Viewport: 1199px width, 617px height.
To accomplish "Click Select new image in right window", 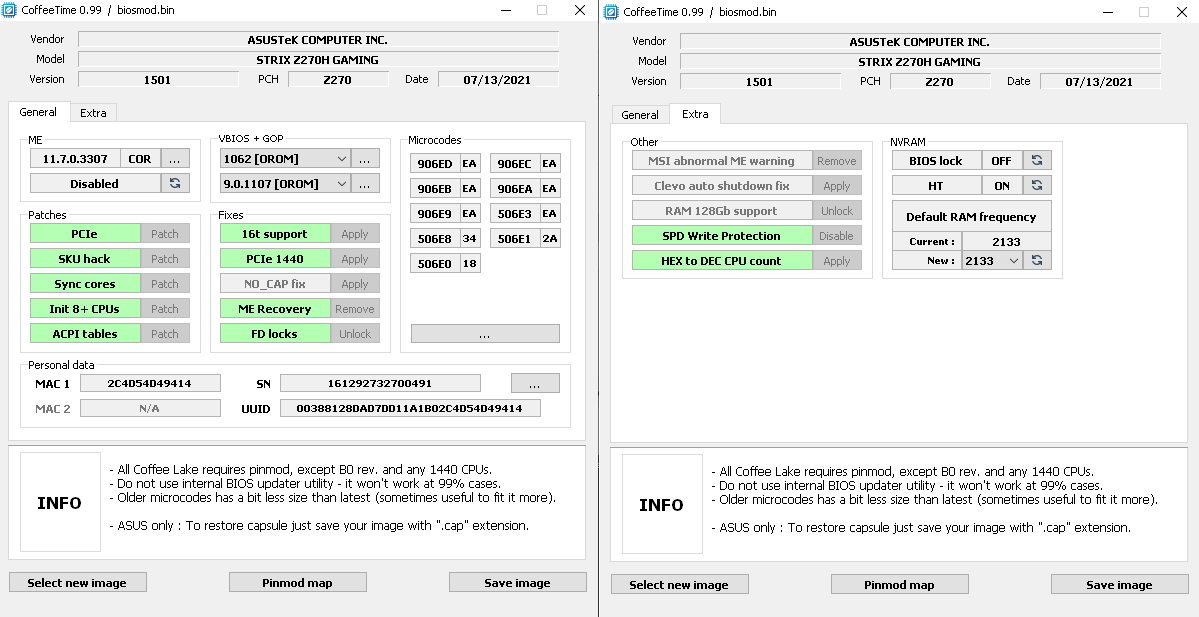I will (679, 585).
